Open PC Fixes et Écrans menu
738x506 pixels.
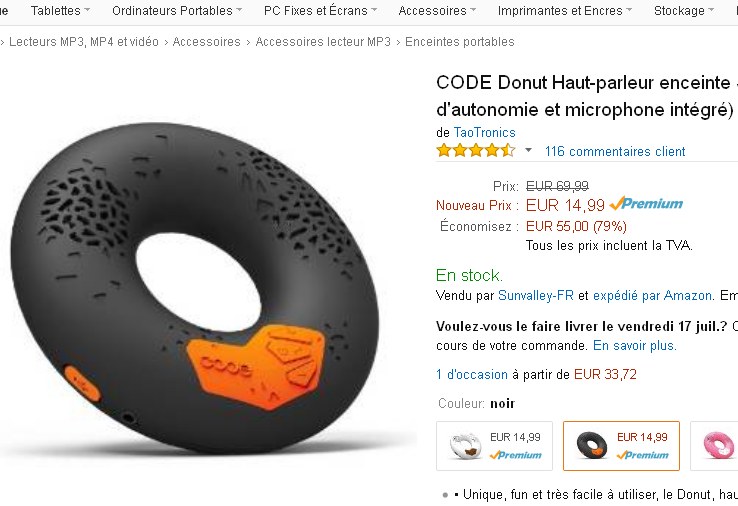[321, 10]
